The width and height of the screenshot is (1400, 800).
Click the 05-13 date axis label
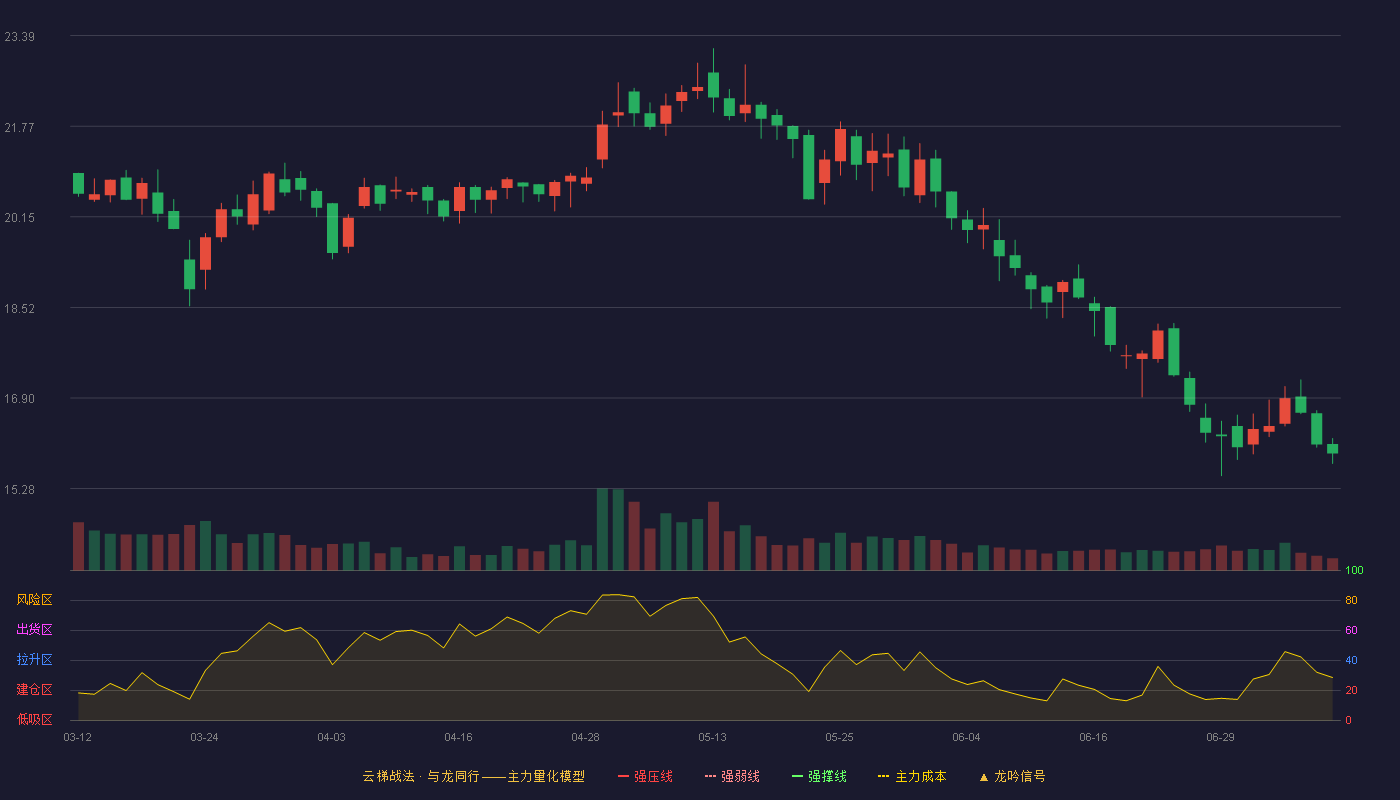tap(712, 737)
